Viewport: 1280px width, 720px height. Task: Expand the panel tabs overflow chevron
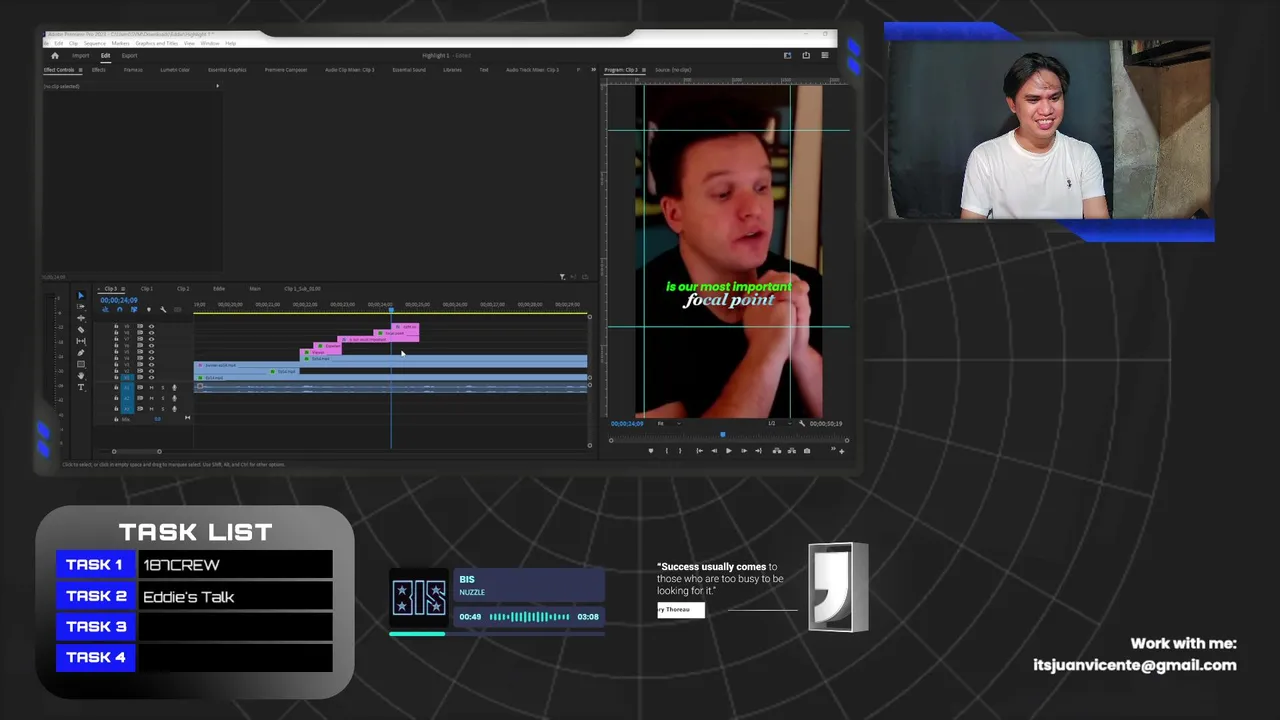[x=593, y=70]
